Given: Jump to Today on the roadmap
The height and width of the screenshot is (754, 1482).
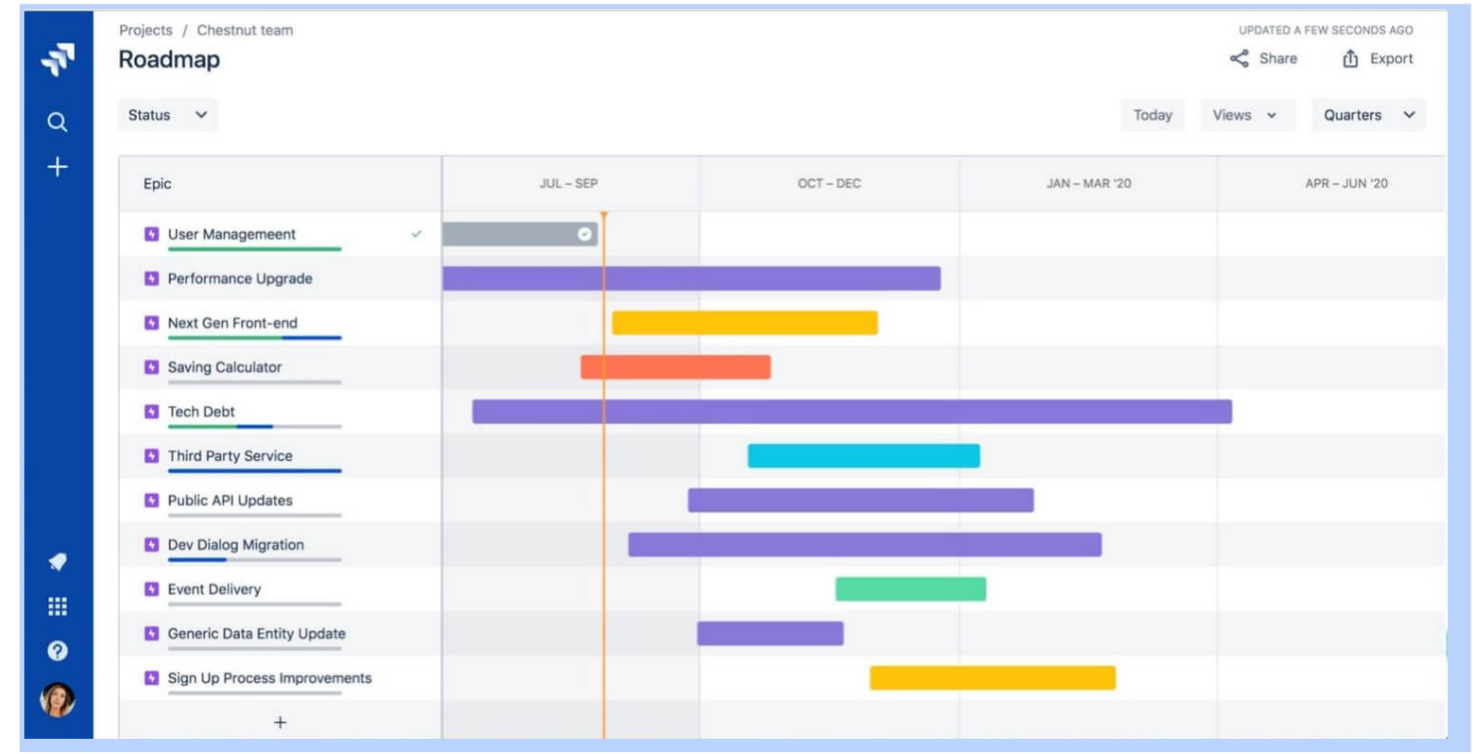Looking at the screenshot, I should point(1152,115).
